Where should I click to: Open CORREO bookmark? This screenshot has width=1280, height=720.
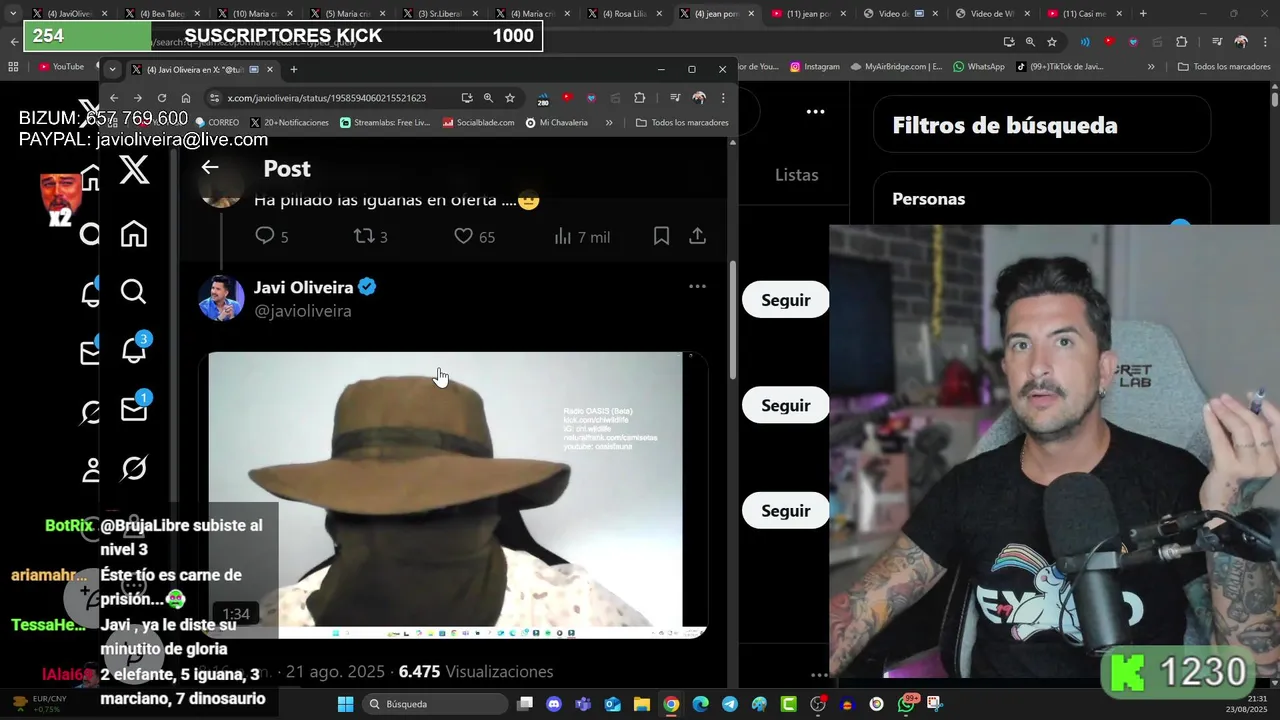(x=218, y=122)
